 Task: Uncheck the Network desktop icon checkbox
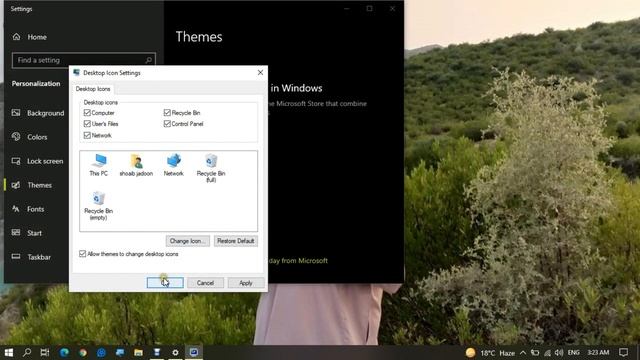[87, 135]
